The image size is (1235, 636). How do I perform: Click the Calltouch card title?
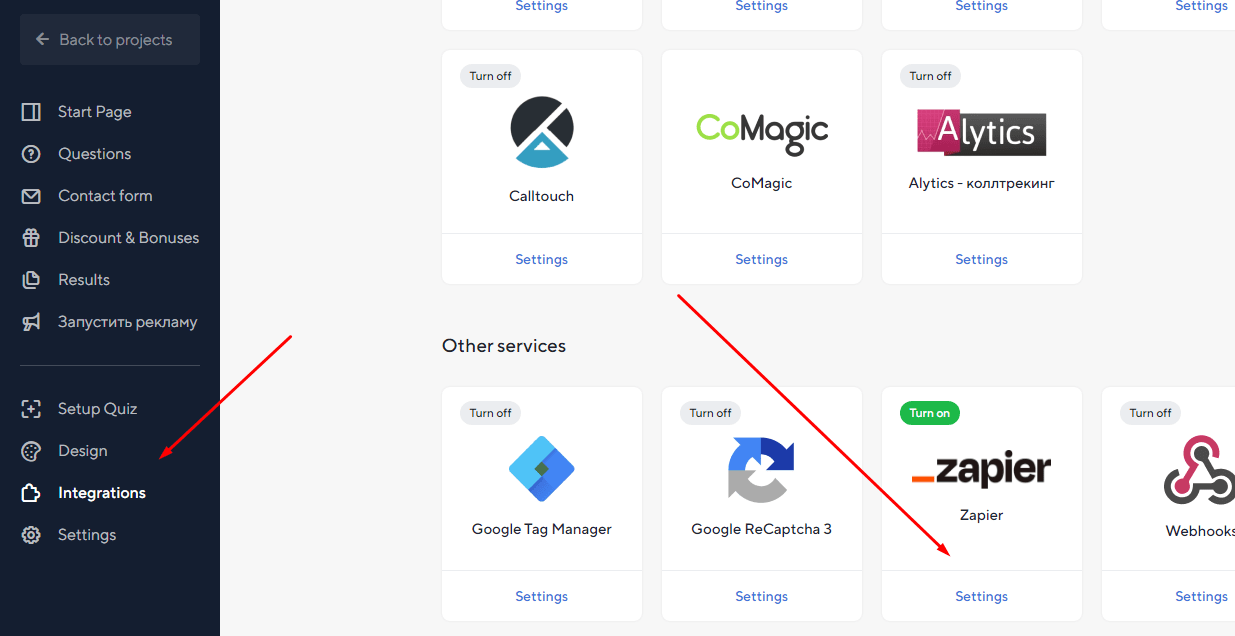point(542,196)
